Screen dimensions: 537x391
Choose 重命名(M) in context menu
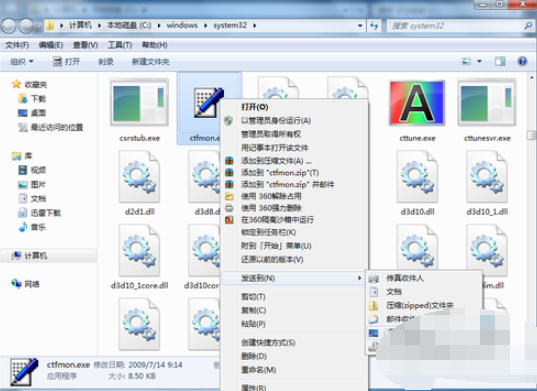(x=295, y=370)
